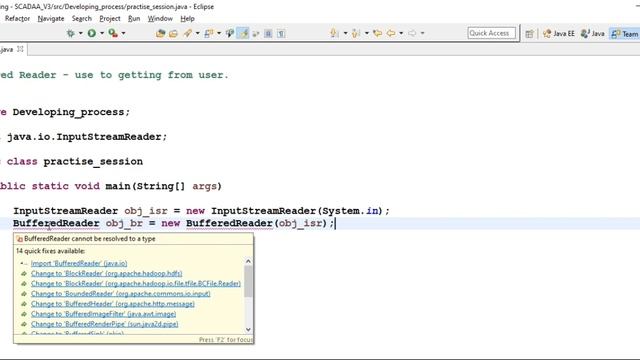The height and width of the screenshot is (360, 640).
Task: Toggle the highlighted Mark Occurrences button
Action: coord(243,33)
